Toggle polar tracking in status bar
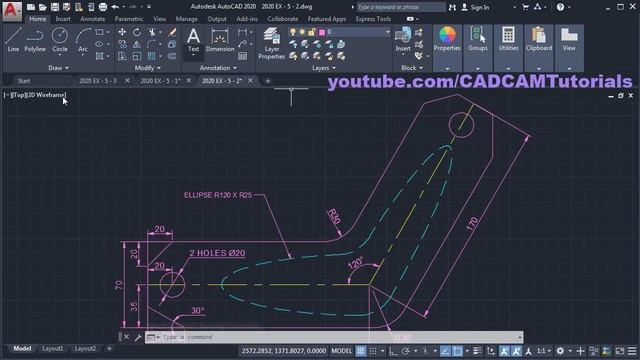The width and height of the screenshot is (640, 360). (x=405, y=351)
